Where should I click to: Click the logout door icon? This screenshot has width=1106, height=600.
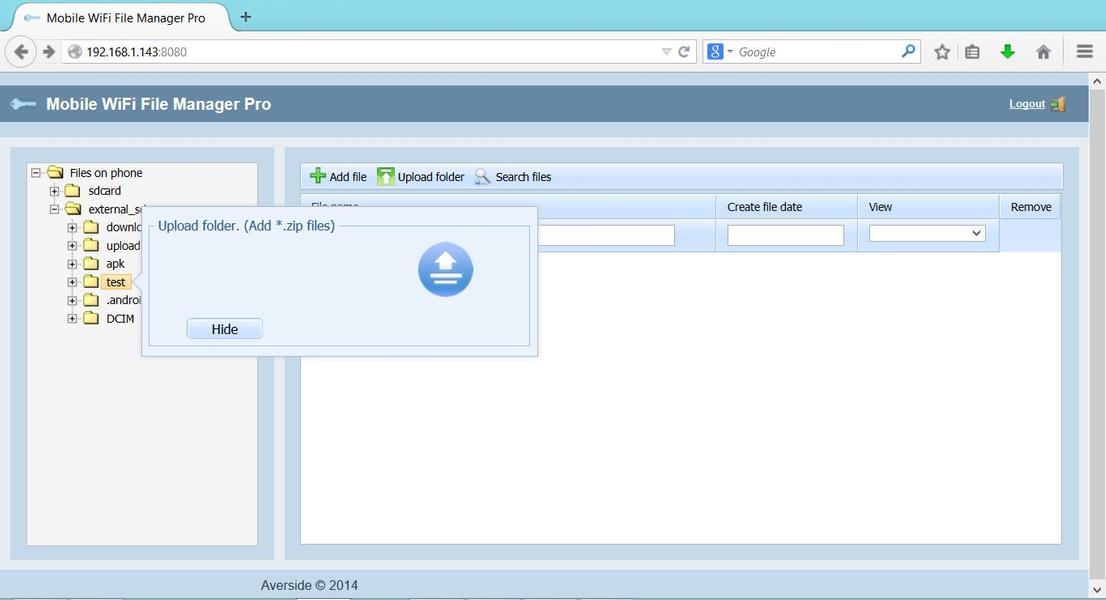(x=1057, y=104)
